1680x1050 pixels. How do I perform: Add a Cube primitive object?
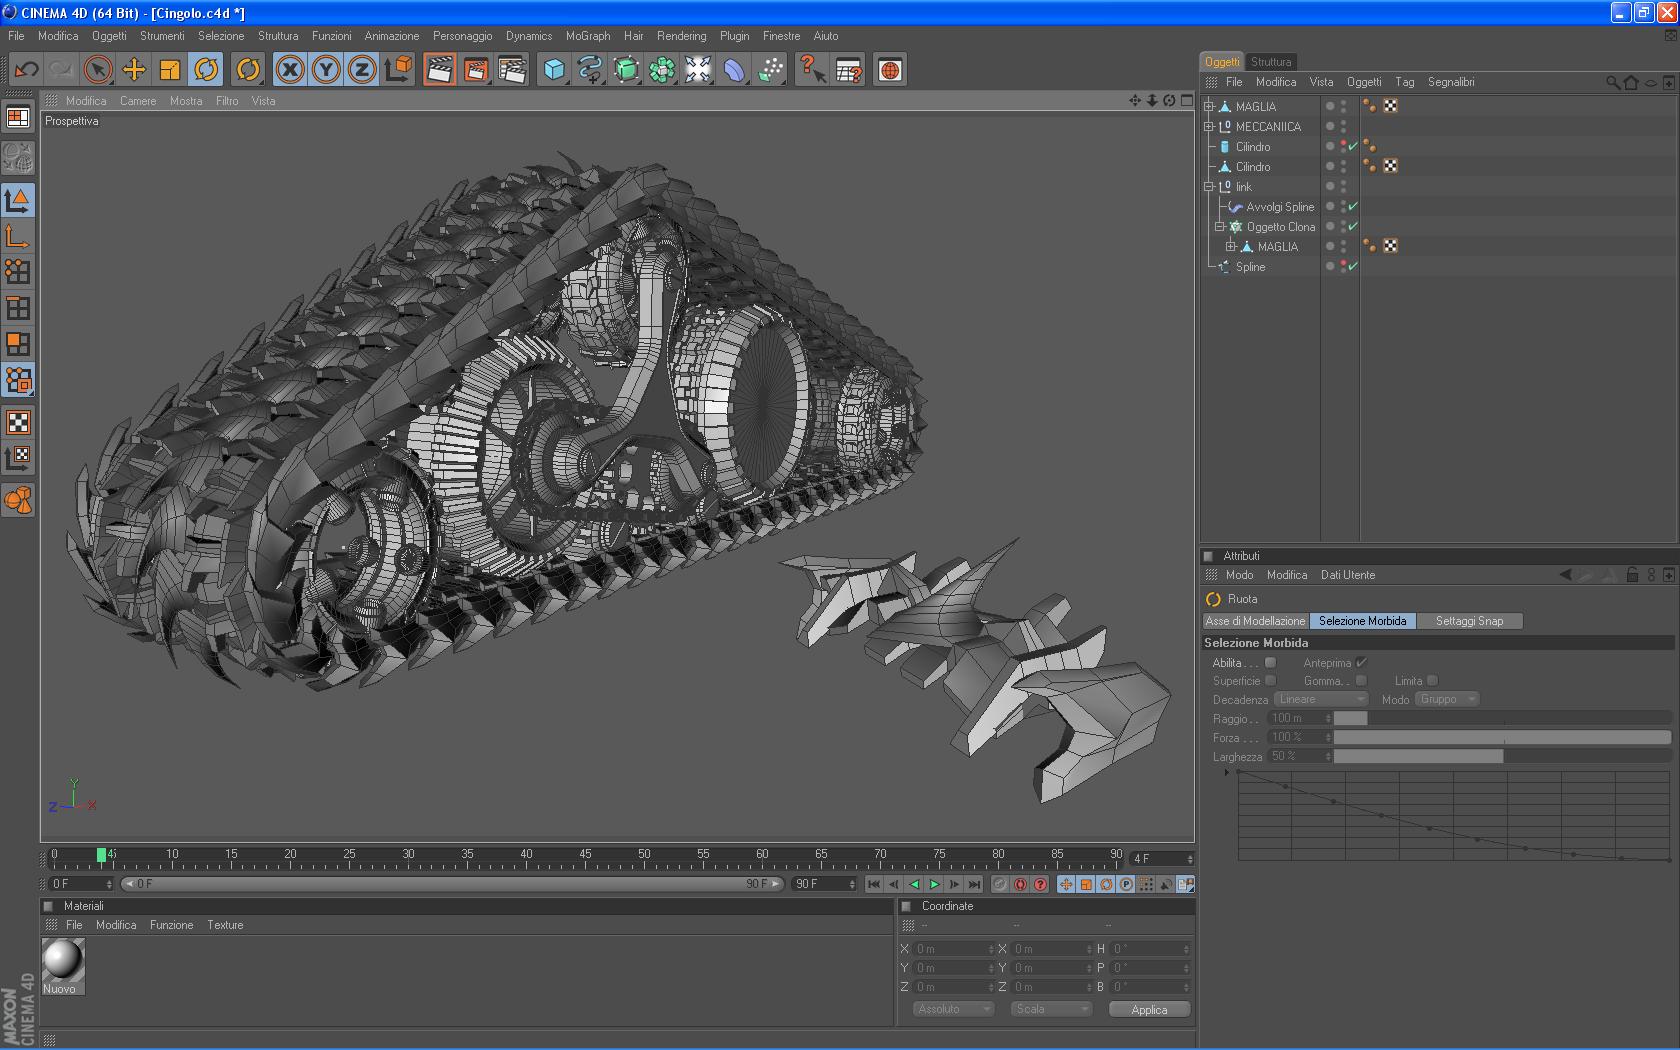coord(554,70)
